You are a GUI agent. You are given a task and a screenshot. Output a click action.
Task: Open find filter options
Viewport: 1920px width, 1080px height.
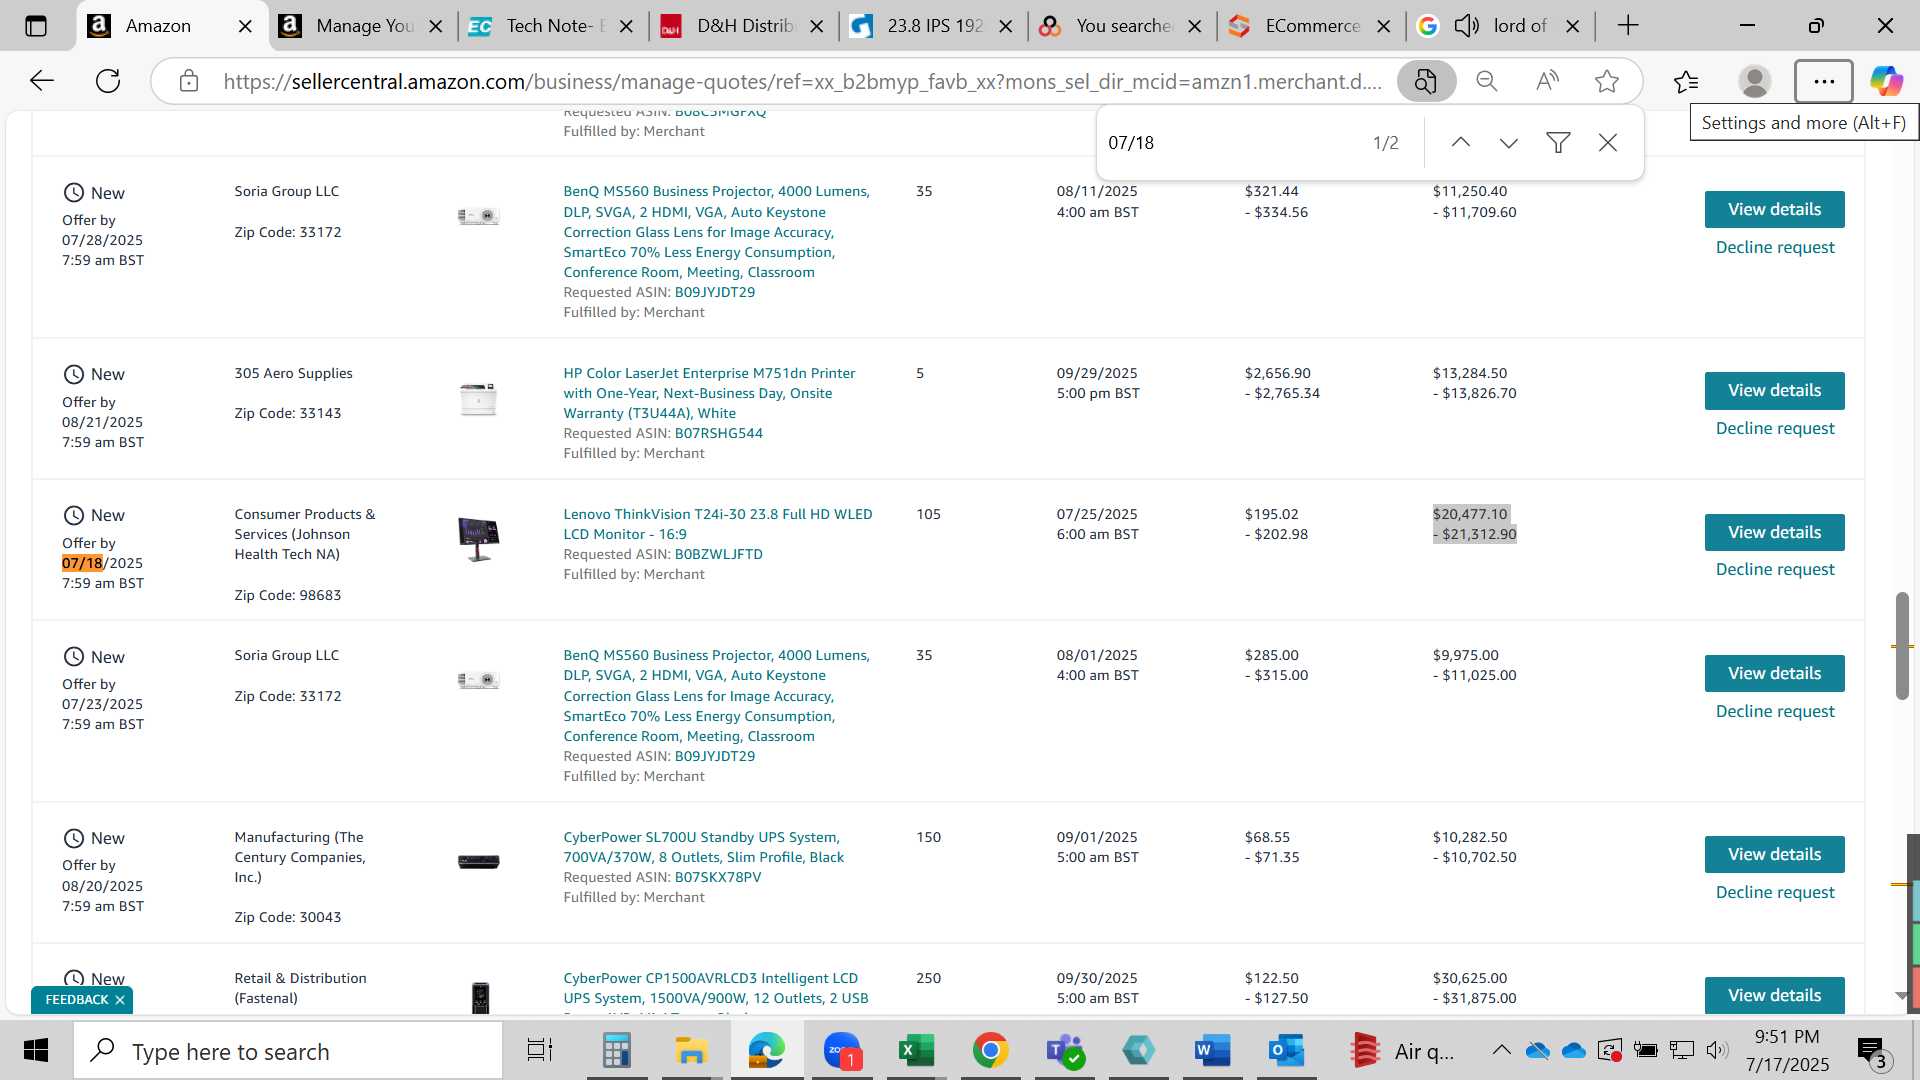coord(1558,143)
